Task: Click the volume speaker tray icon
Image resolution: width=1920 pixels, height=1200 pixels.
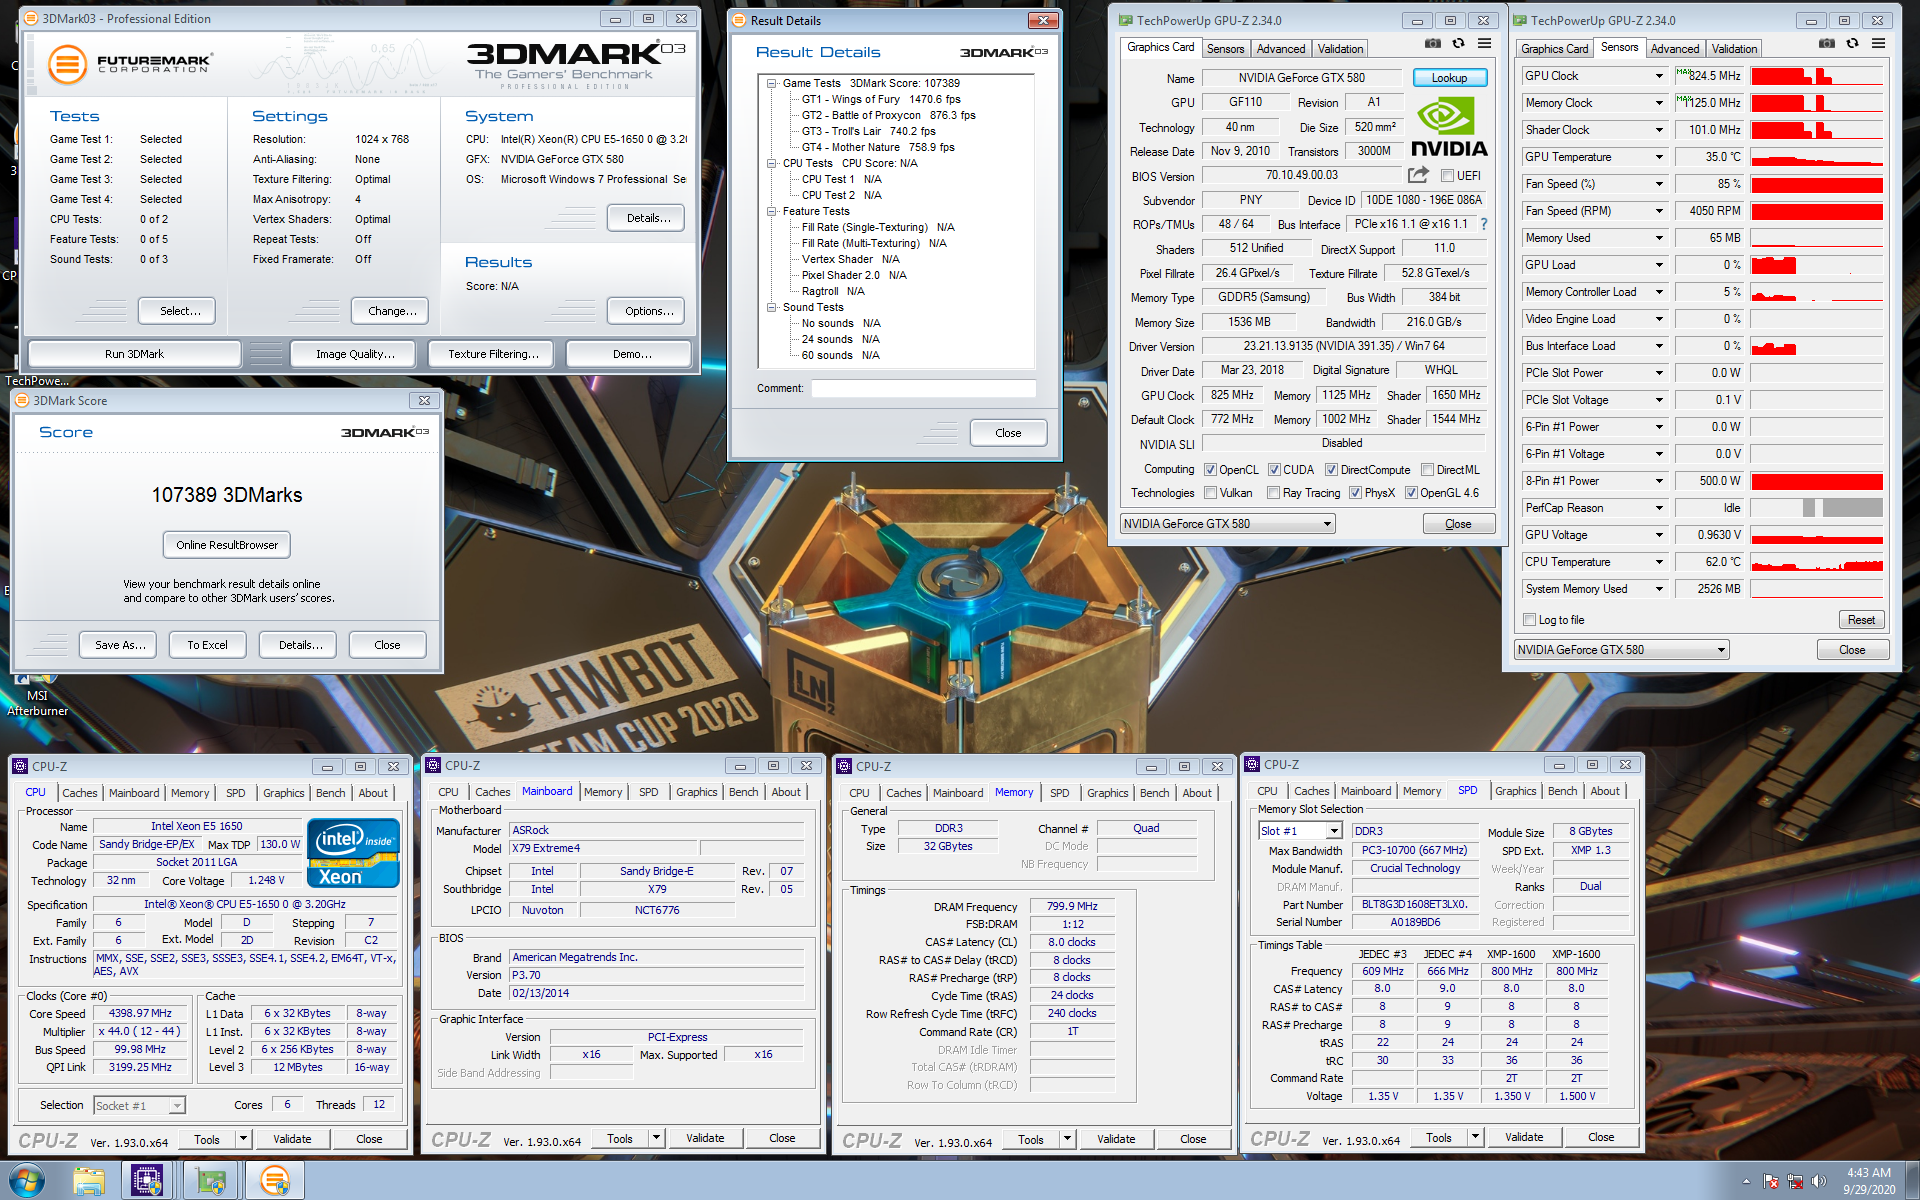Action: (1817, 1181)
